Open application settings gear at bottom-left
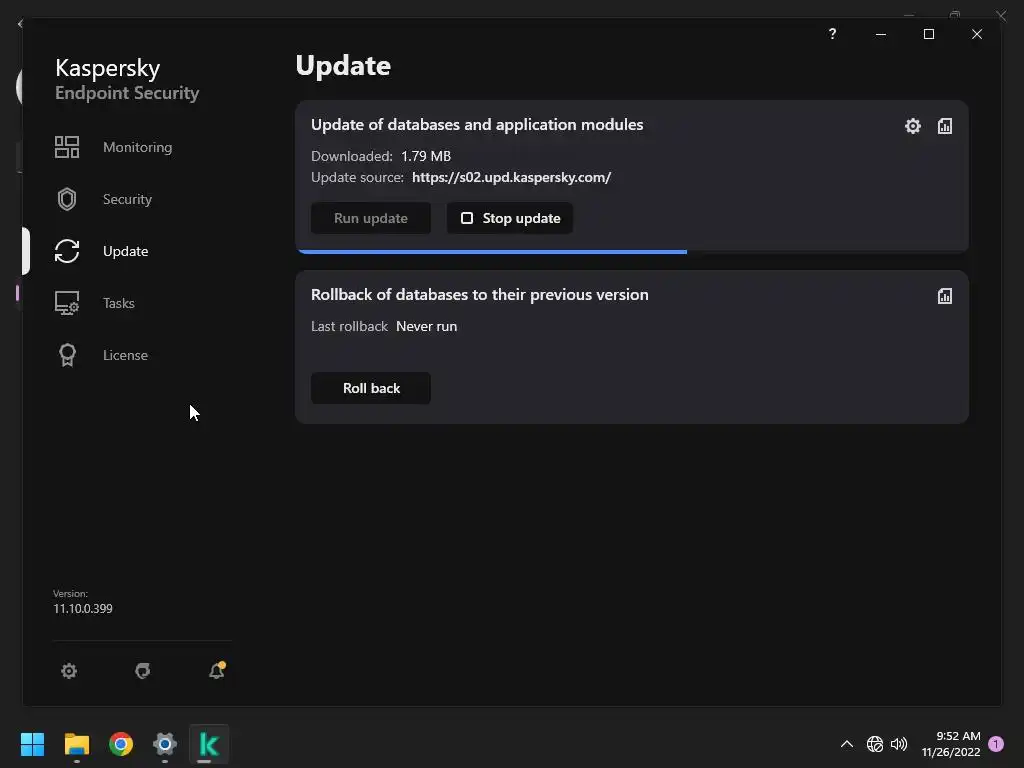 [69, 671]
